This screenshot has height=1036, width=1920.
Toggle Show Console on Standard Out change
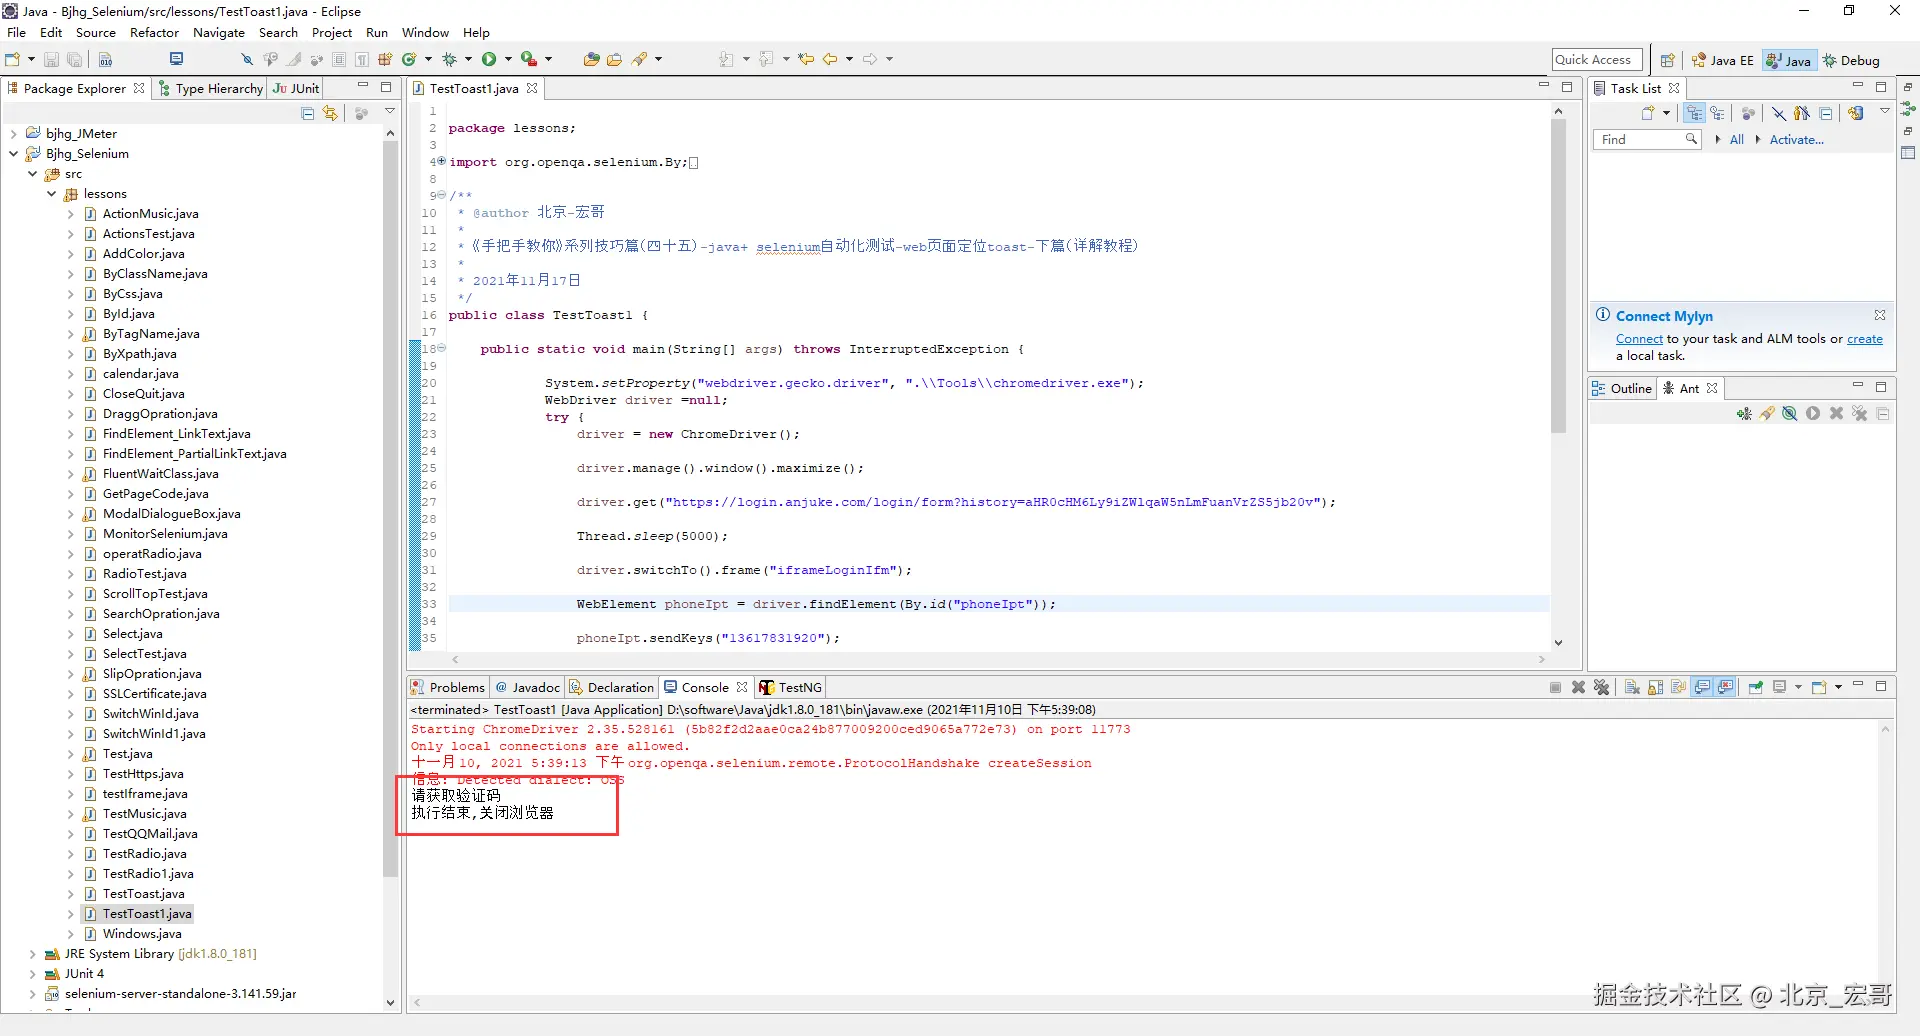click(x=1703, y=687)
